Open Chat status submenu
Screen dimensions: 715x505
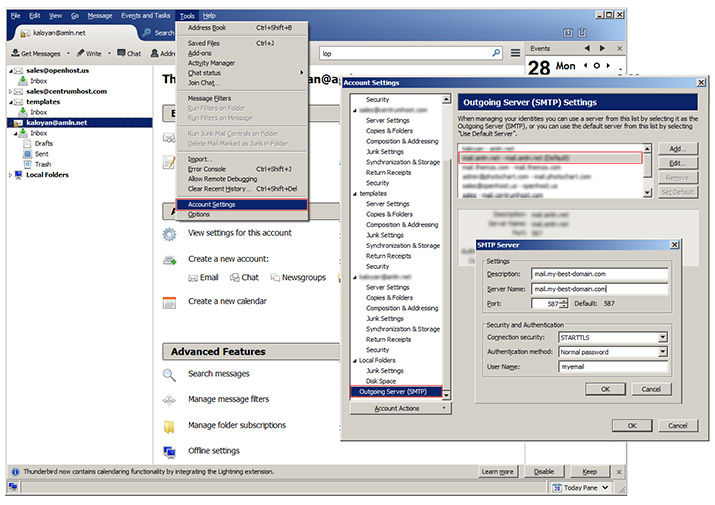(x=242, y=73)
